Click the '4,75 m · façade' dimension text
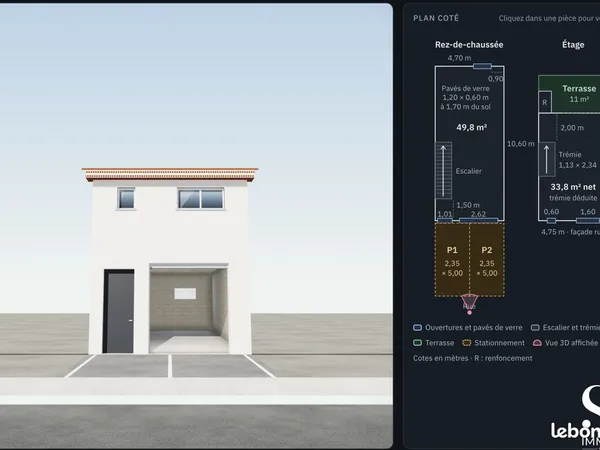The height and width of the screenshot is (450, 600). [571, 232]
